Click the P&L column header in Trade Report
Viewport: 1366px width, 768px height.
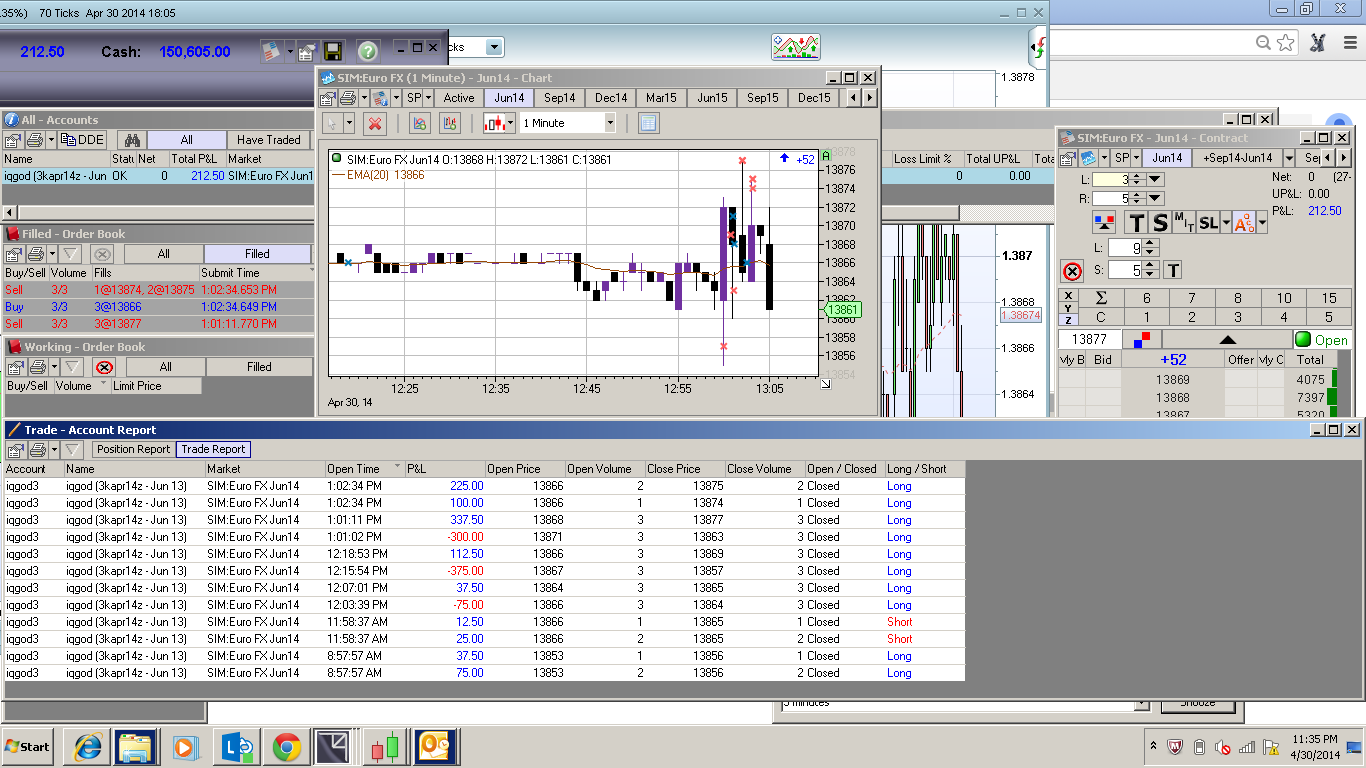[x=445, y=468]
